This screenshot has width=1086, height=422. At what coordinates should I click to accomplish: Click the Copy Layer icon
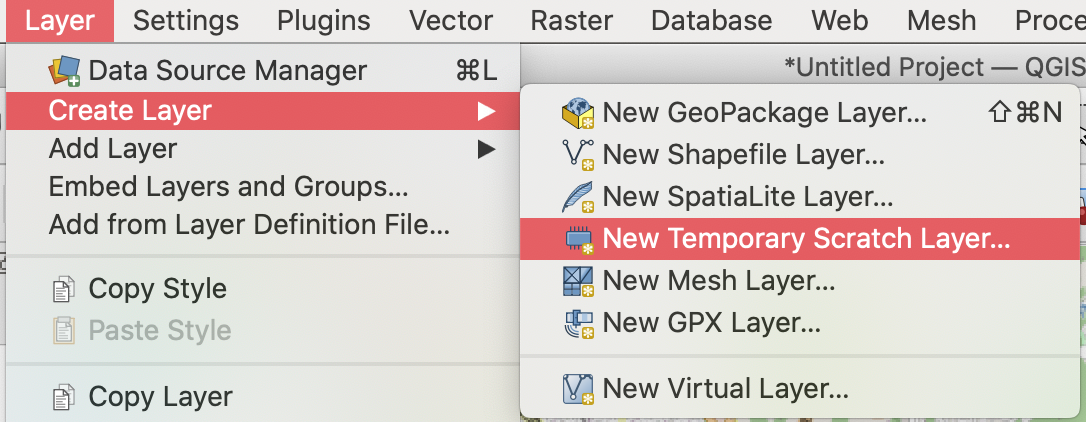coord(63,398)
